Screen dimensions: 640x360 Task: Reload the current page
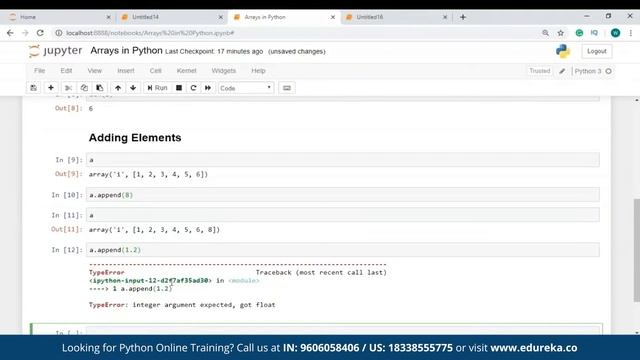pyautogui.click(x=40, y=33)
